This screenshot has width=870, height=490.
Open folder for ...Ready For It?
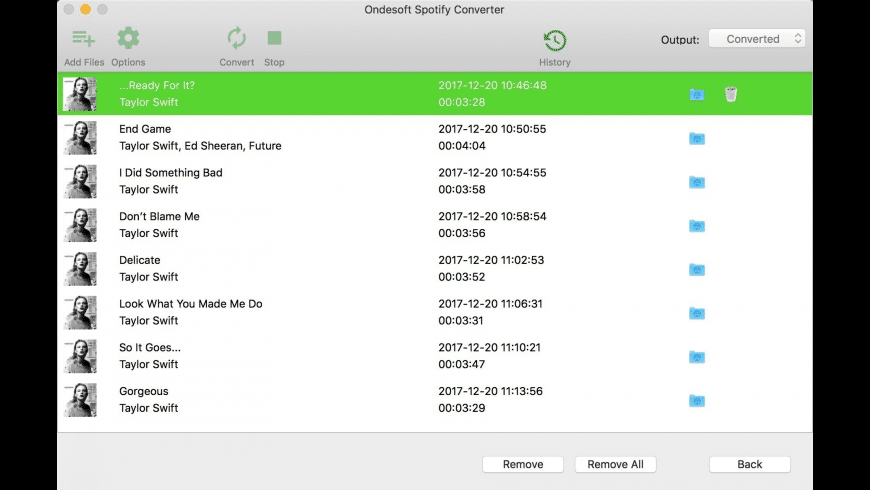697,94
